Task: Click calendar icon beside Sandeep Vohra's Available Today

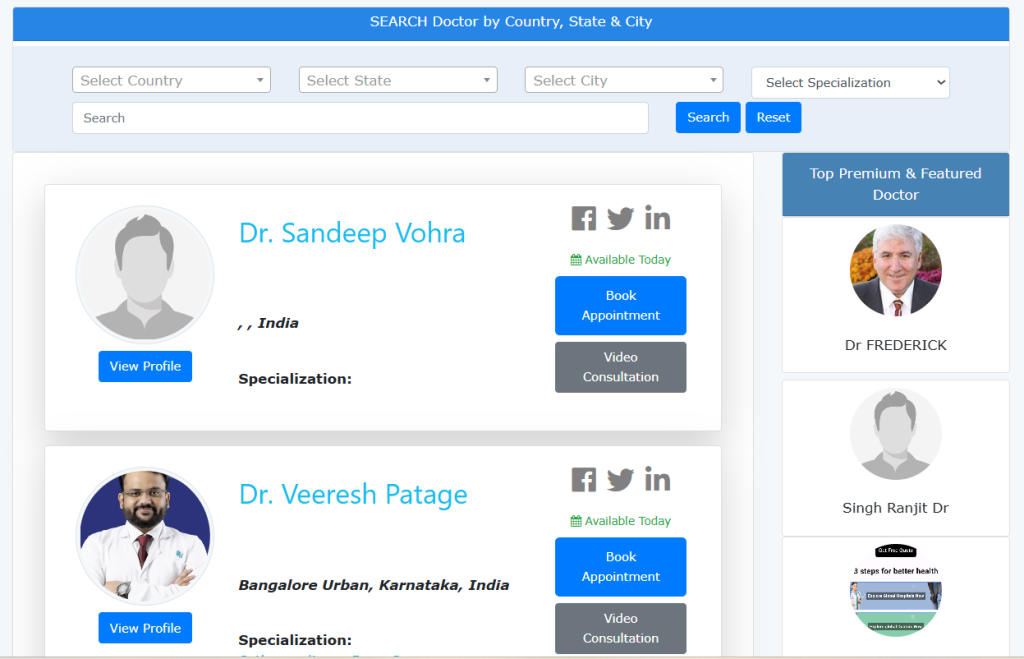Action: [x=576, y=260]
